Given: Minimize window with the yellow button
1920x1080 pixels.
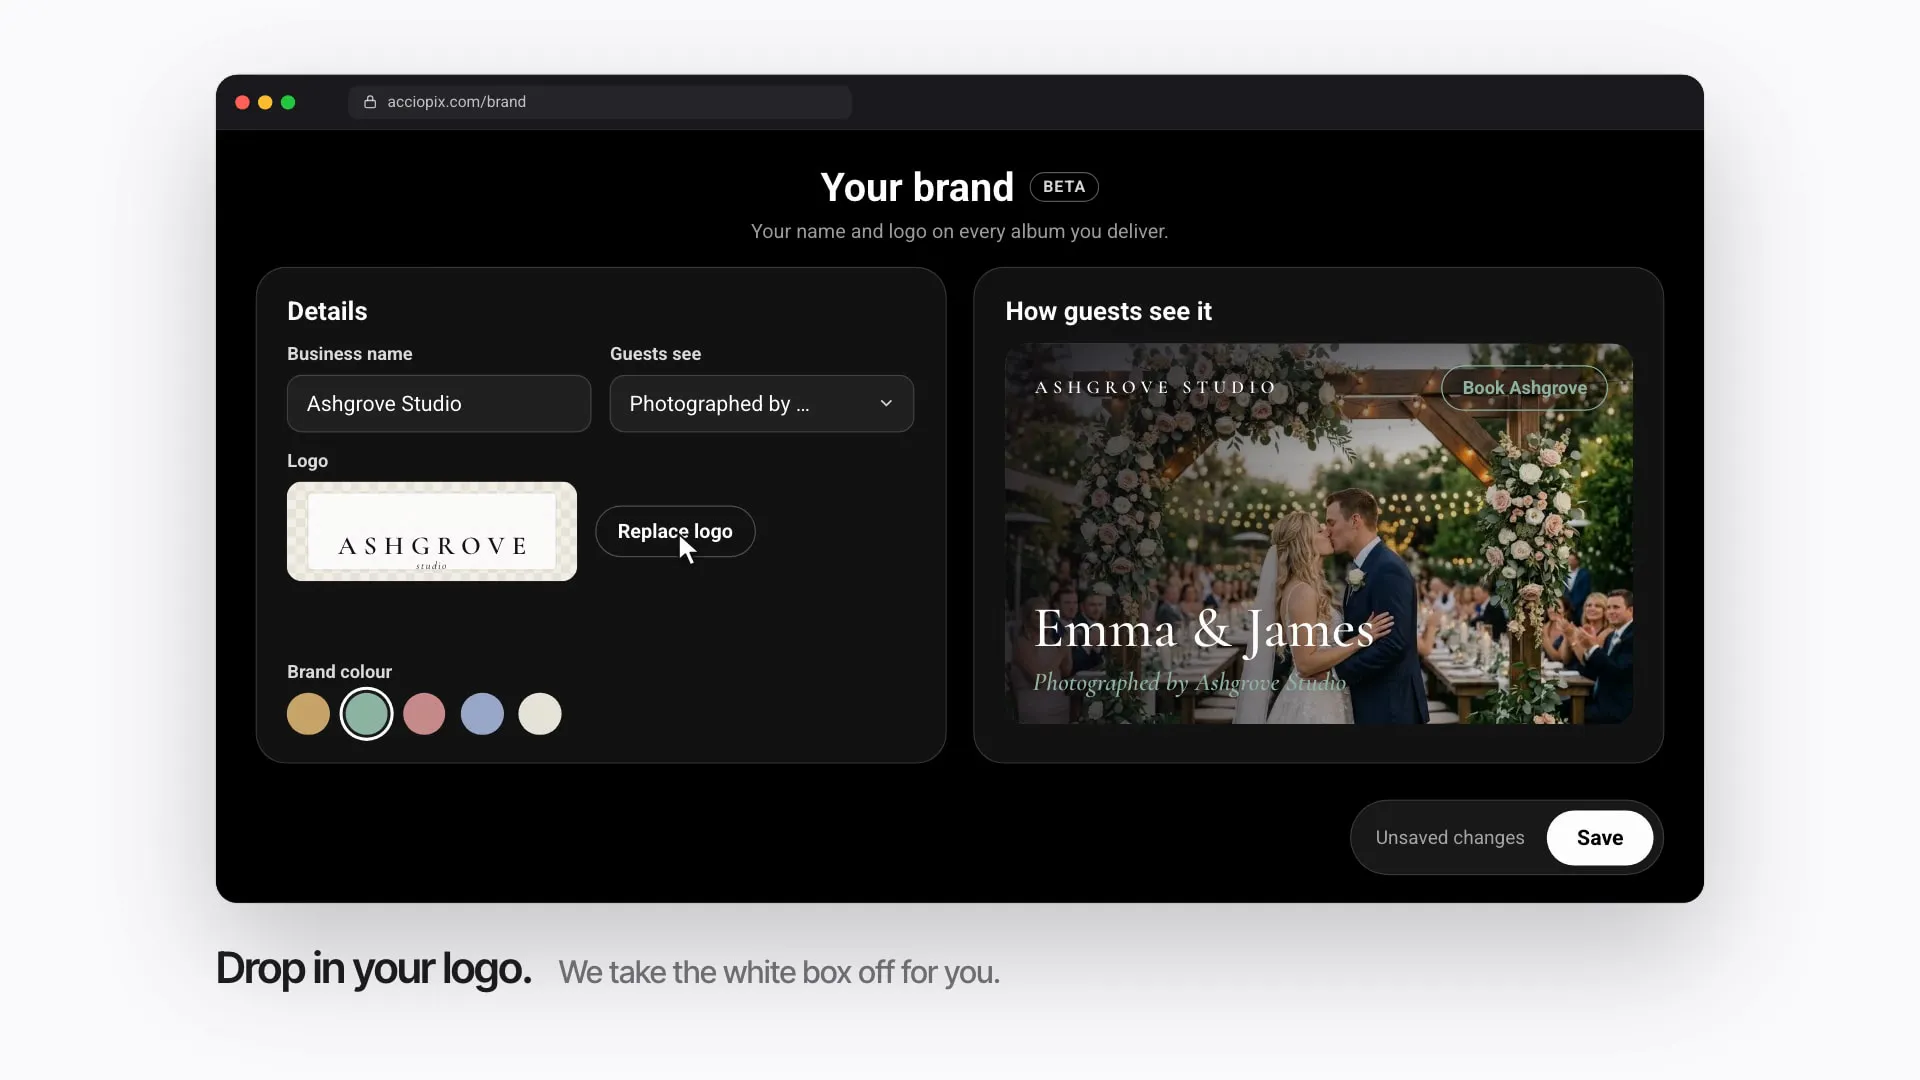Looking at the screenshot, I should 265,102.
